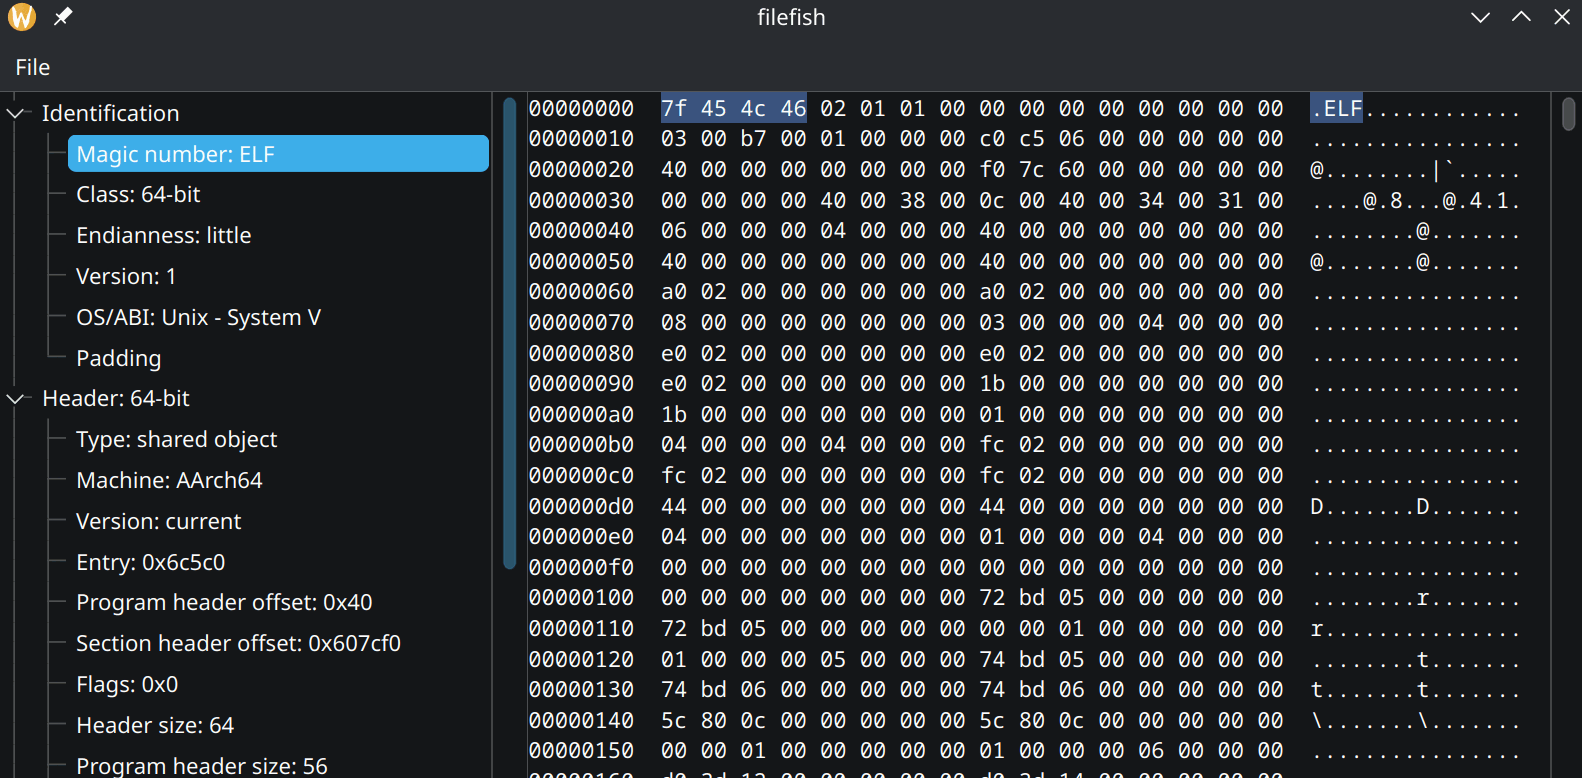Click the filefish window title
Viewport: 1582px width, 778px height.
(x=791, y=17)
